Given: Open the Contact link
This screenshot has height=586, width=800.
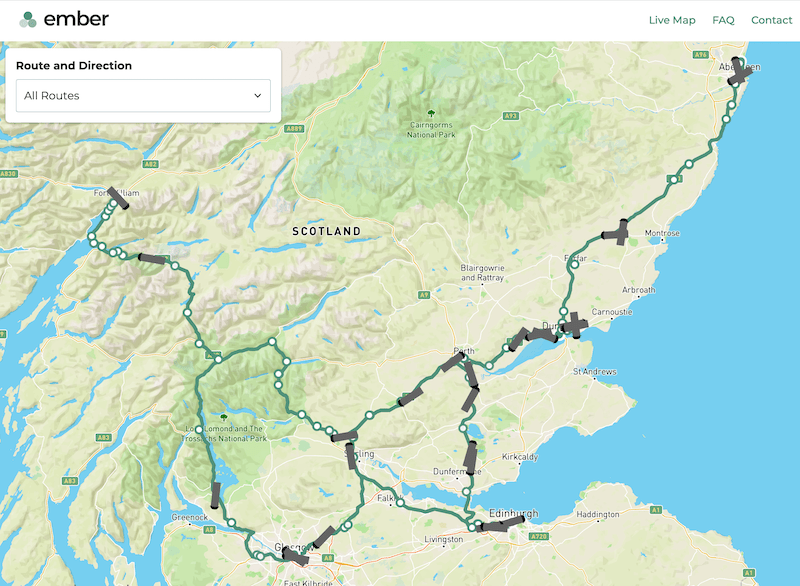Looking at the screenshot, I should click(x=771, y=20).
